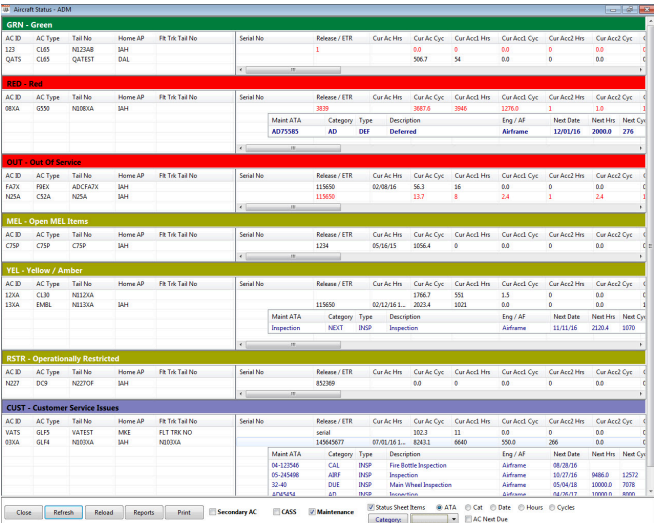This screenshot has width=654, height=523.
Task: Click the scroll right arrow in GRN section
Action: click(641, 70)
